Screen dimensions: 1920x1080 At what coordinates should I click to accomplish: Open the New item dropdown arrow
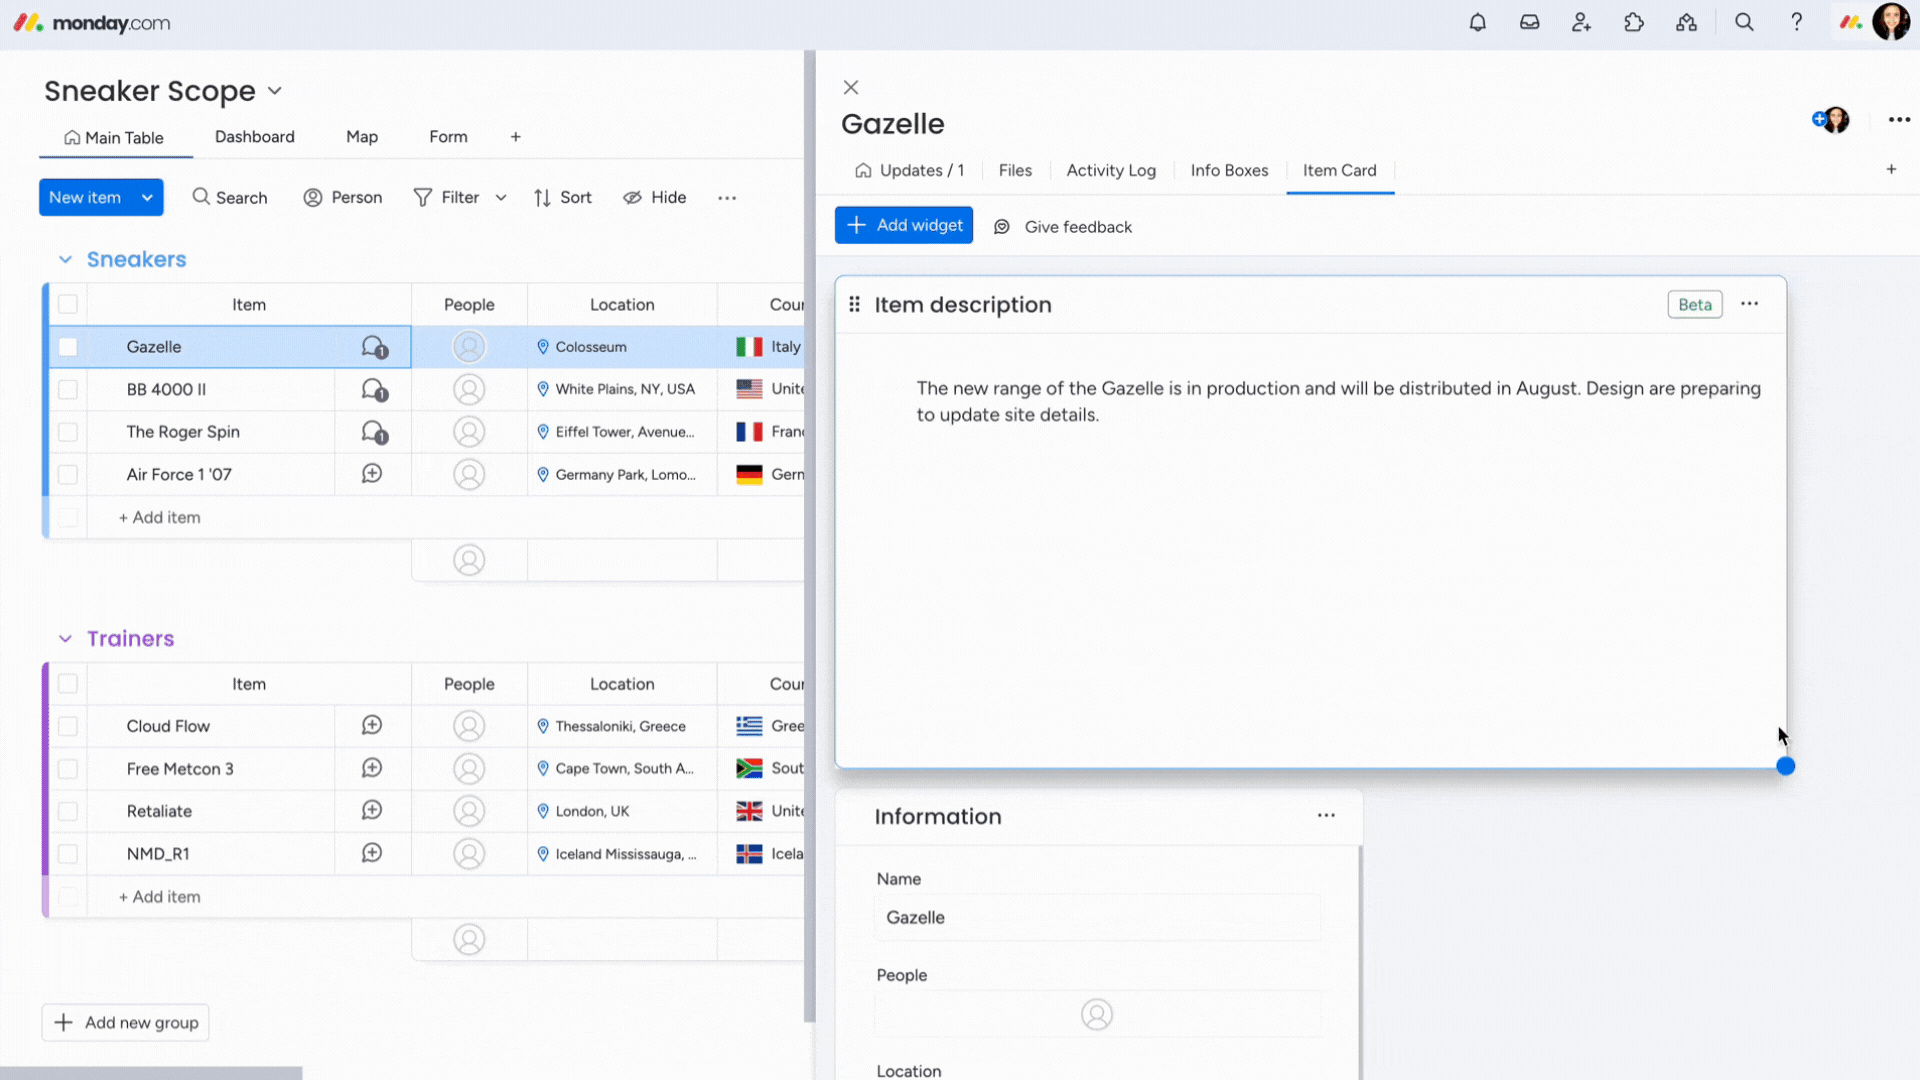pos(147,198)
